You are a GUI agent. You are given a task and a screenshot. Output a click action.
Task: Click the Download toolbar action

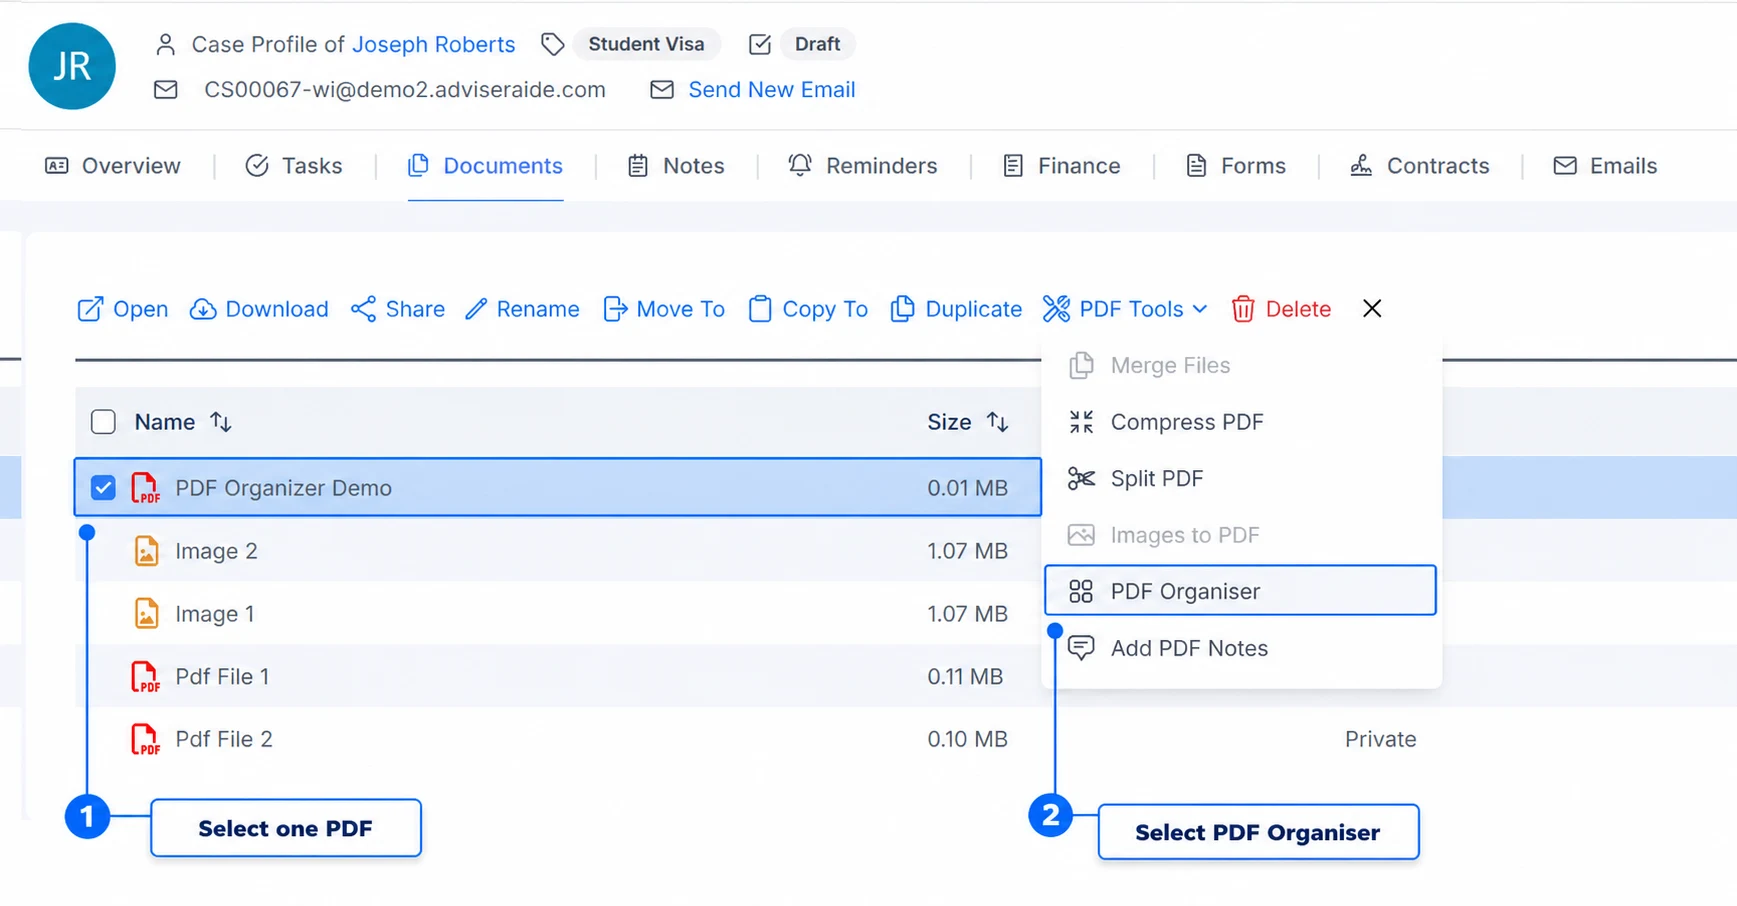point(259,309)
